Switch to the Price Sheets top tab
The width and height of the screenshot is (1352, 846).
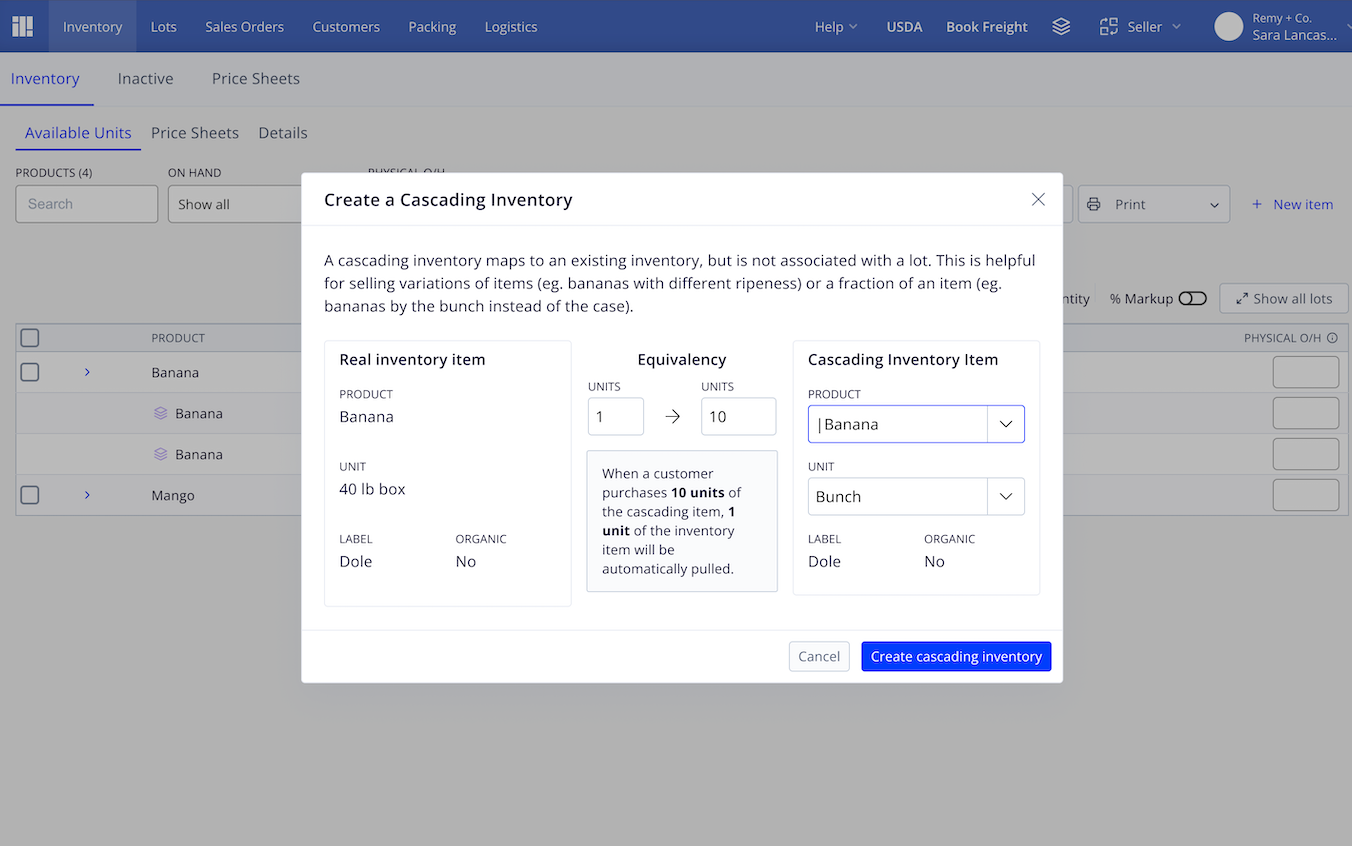click(255, 78)
